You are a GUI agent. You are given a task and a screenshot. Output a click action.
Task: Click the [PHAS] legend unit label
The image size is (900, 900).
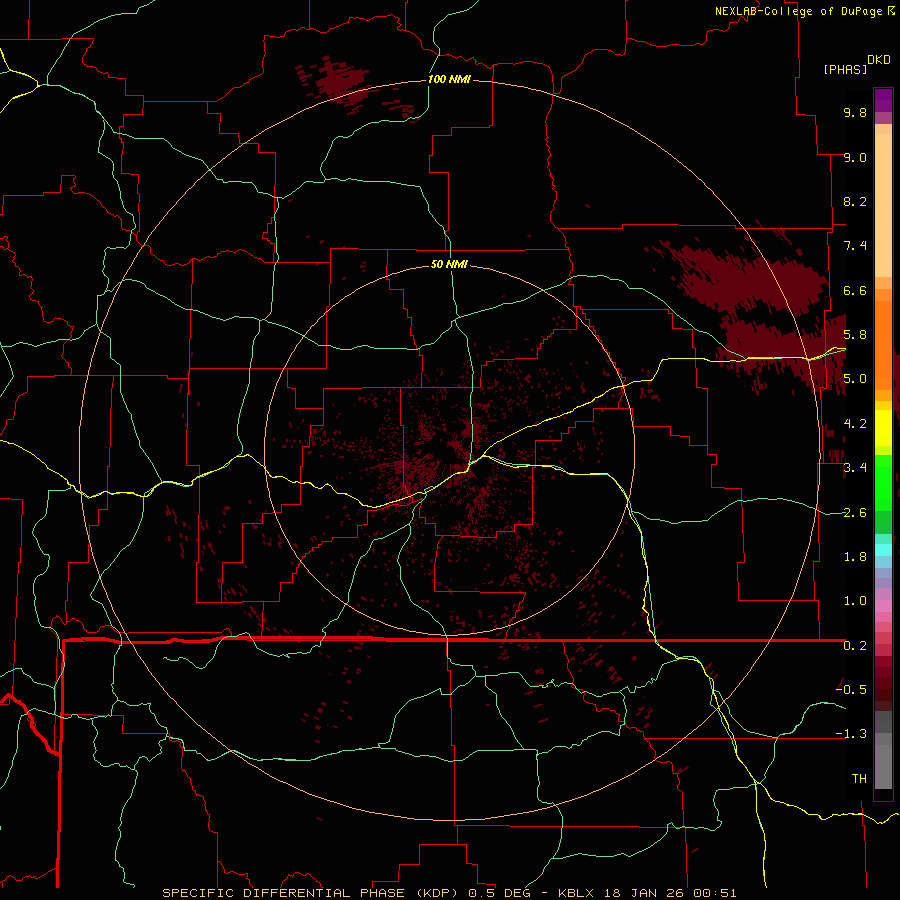click(x=845, y=69)
